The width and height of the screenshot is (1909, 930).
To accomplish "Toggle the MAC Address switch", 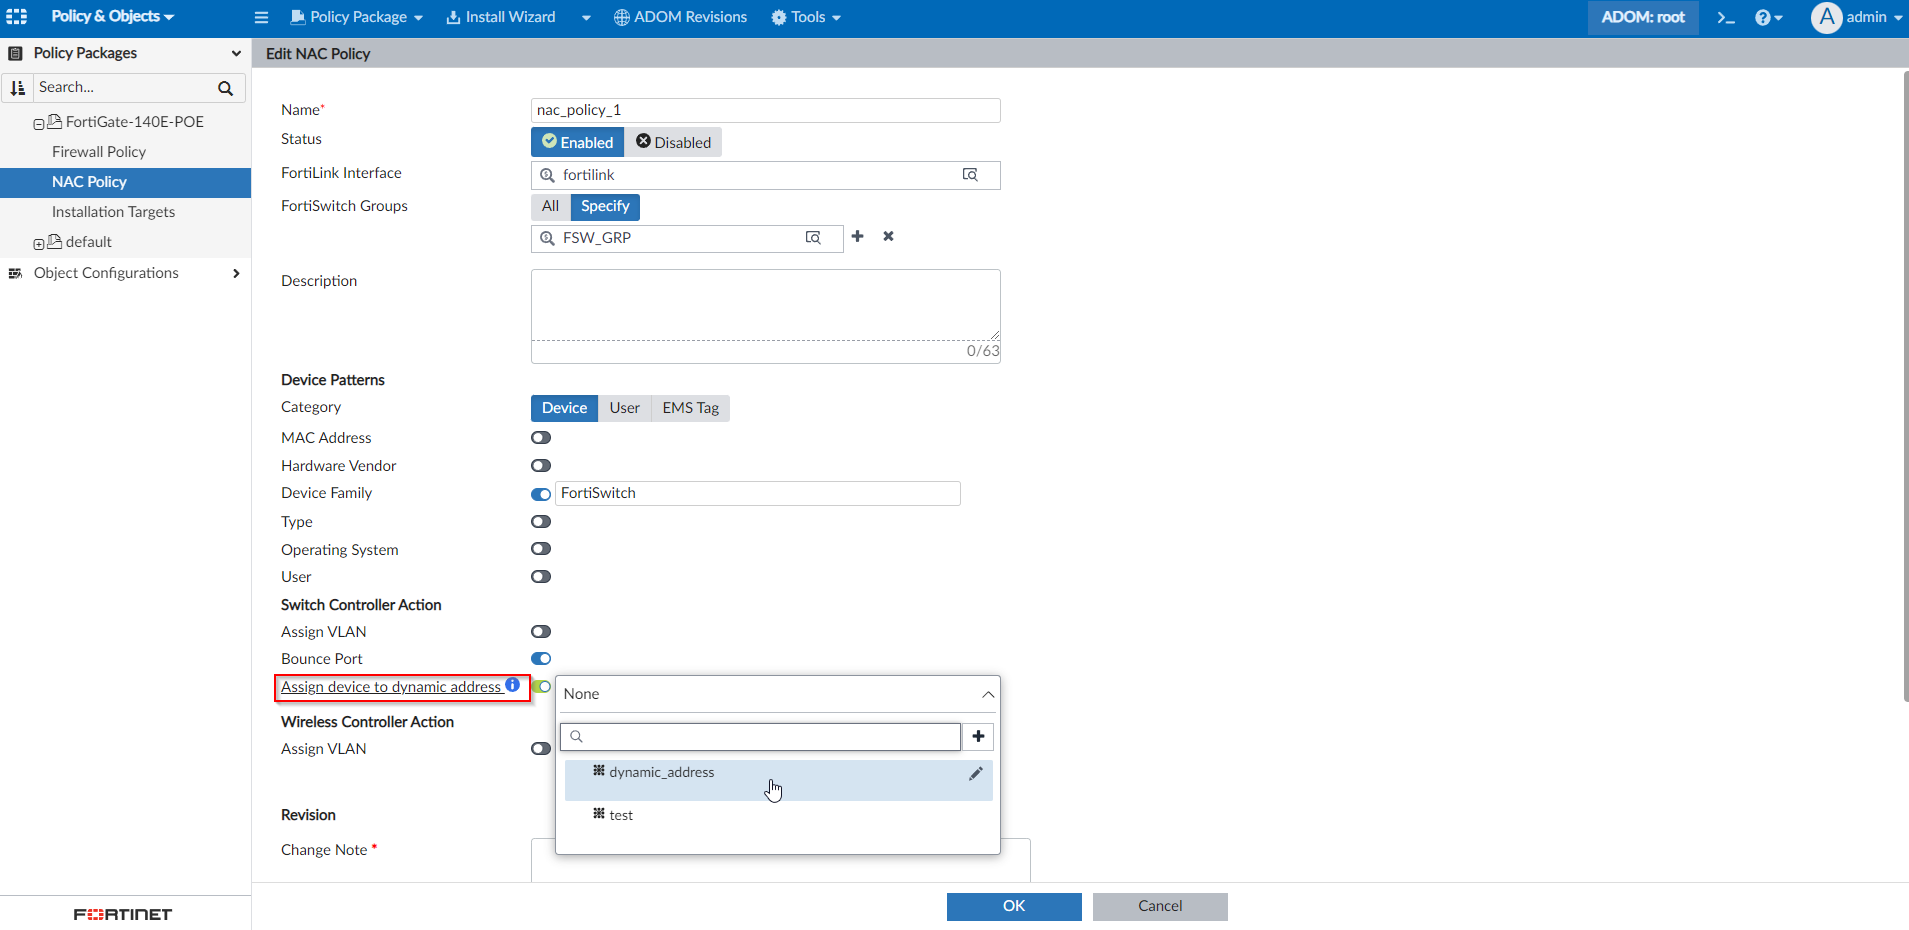I will [x=541, y=438].
